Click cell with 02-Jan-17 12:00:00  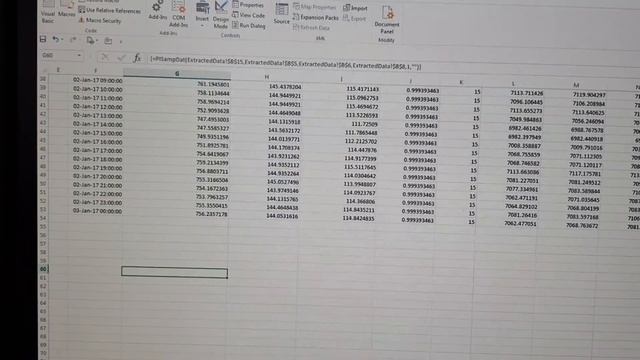[98, 107]
